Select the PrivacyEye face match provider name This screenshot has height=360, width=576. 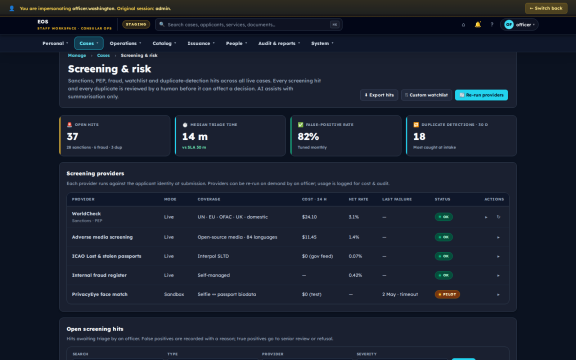[x=100, y=295]
